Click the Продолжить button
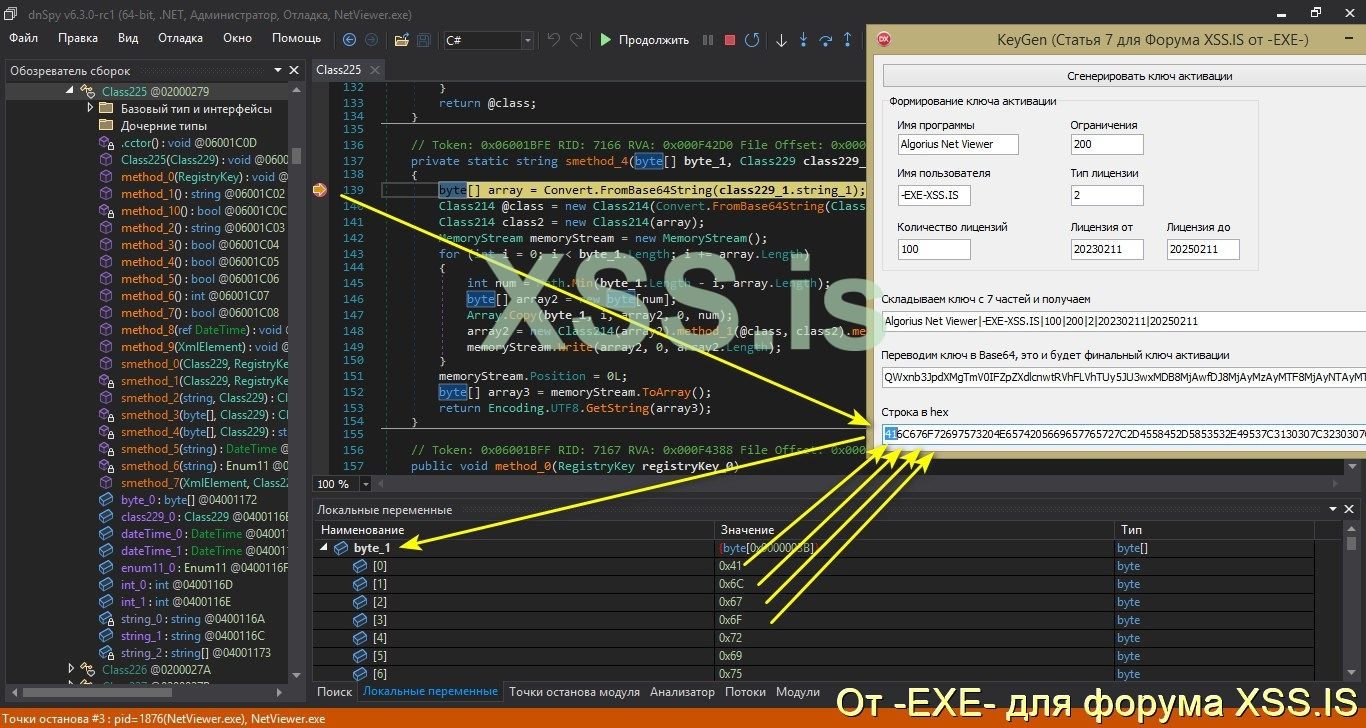 click(644, 40)
